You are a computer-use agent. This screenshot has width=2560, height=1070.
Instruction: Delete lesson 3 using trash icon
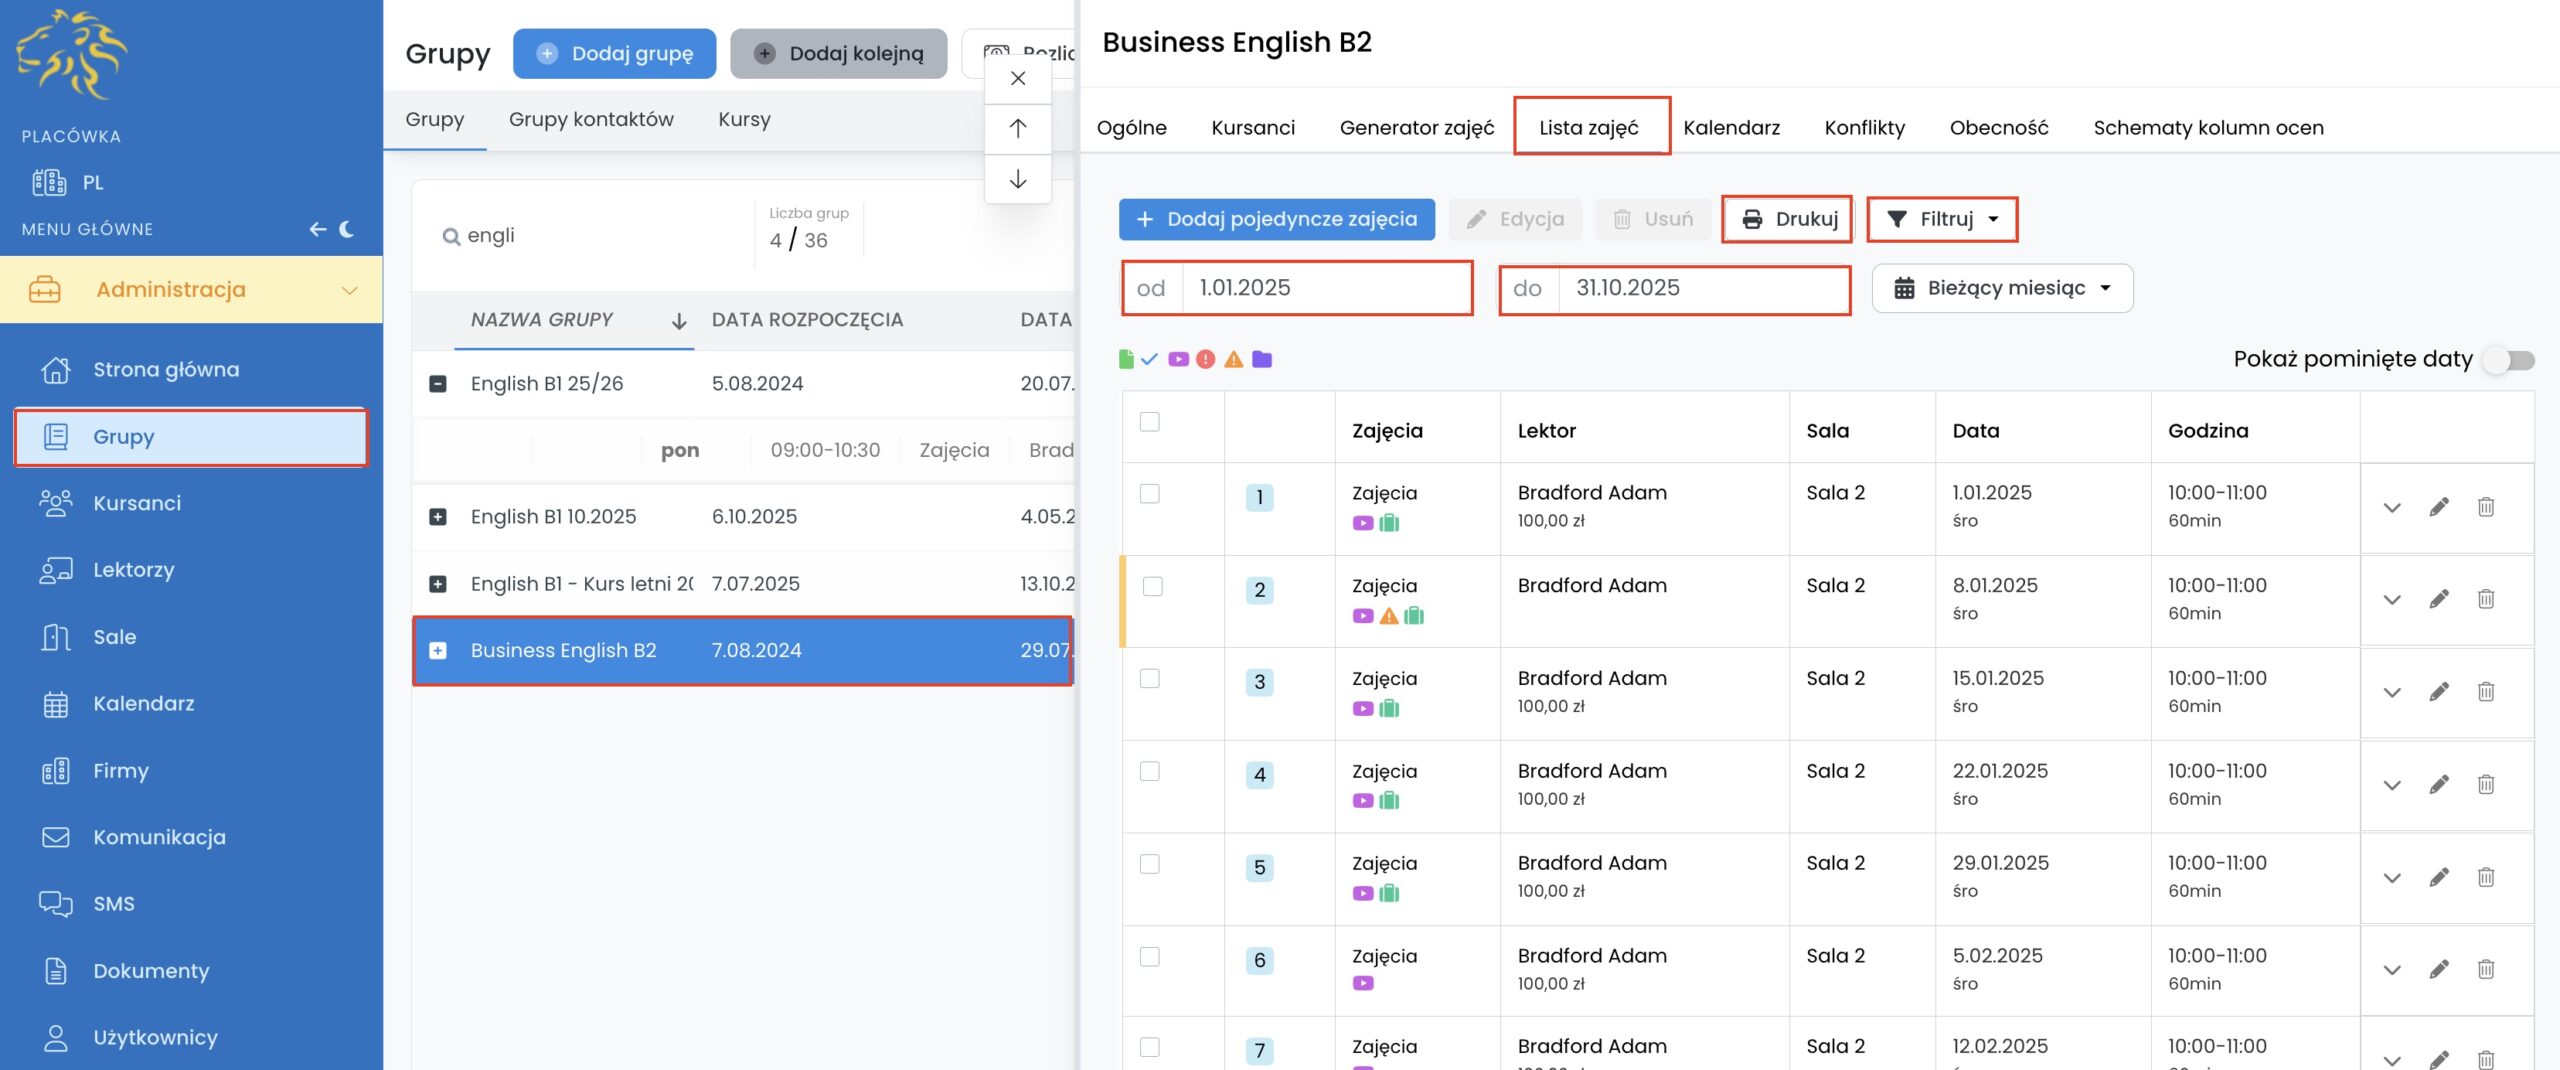pyautogui.click(x=2485, y=692)
